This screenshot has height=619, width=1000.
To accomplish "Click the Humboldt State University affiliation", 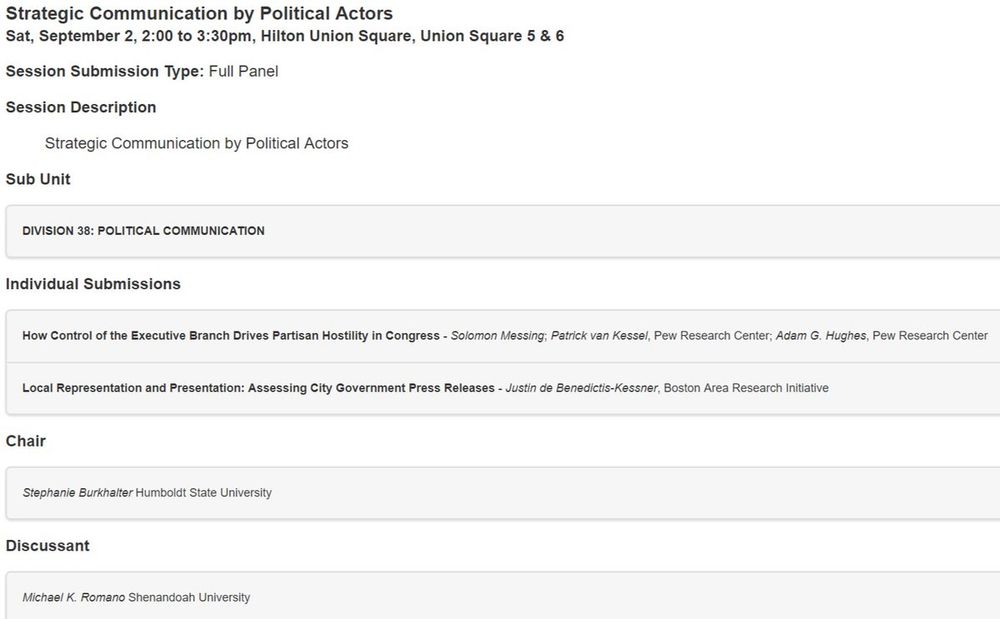I will [203, 493].
